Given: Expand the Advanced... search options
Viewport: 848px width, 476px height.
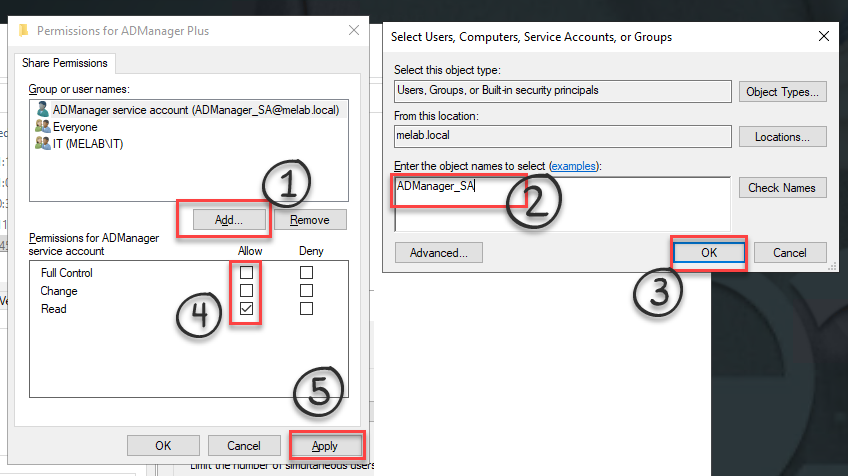Looking at the screenshot, I should pos(439,253).
